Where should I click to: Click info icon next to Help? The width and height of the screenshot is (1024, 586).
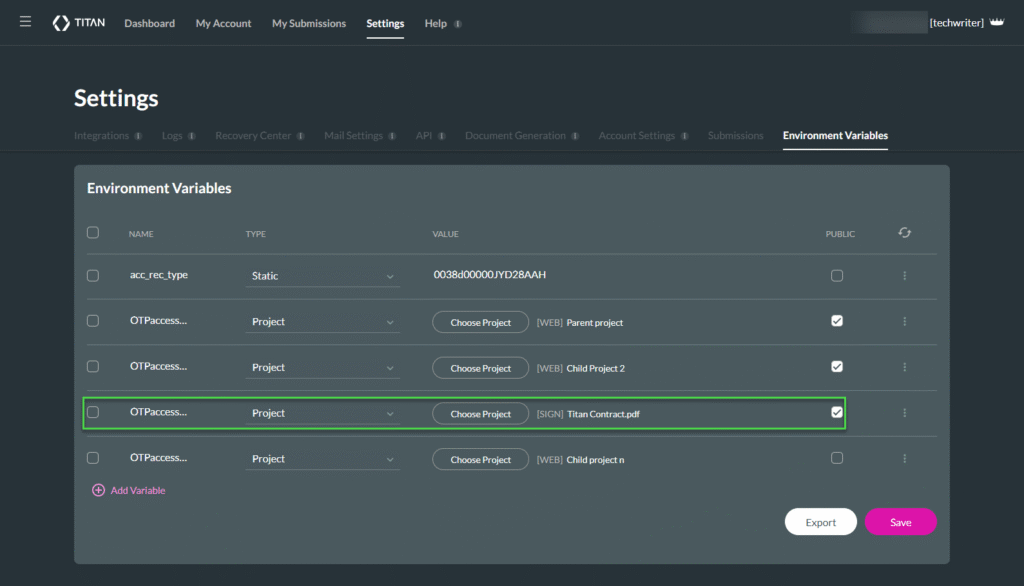[x=458, y=24]
